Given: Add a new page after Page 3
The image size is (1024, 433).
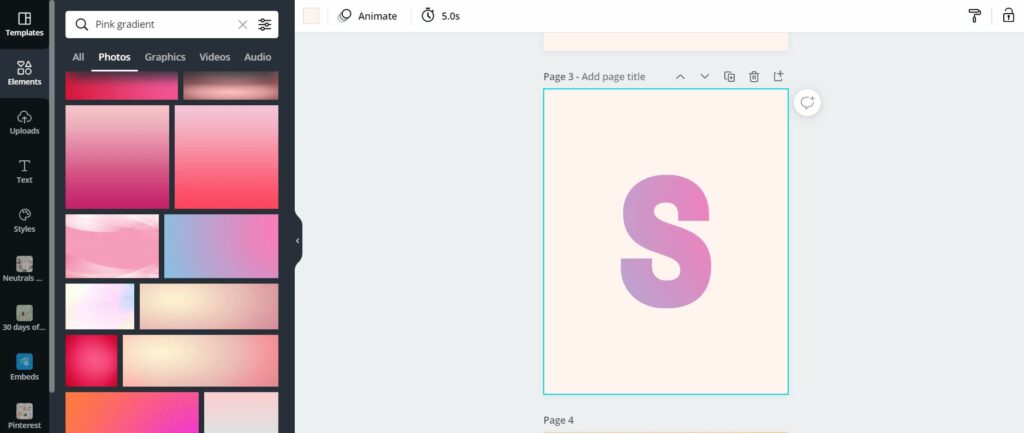Looking at the screenshot, I should 778,76.
